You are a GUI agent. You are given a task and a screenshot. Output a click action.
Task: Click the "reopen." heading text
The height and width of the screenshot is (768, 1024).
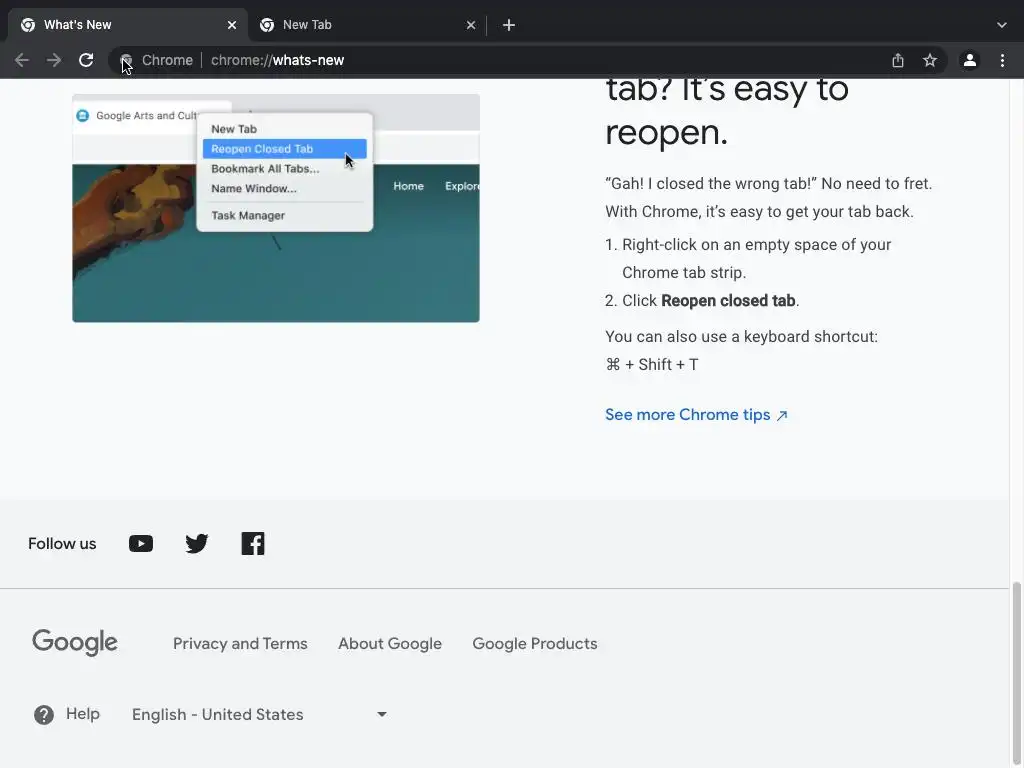[x=666, y=133]
